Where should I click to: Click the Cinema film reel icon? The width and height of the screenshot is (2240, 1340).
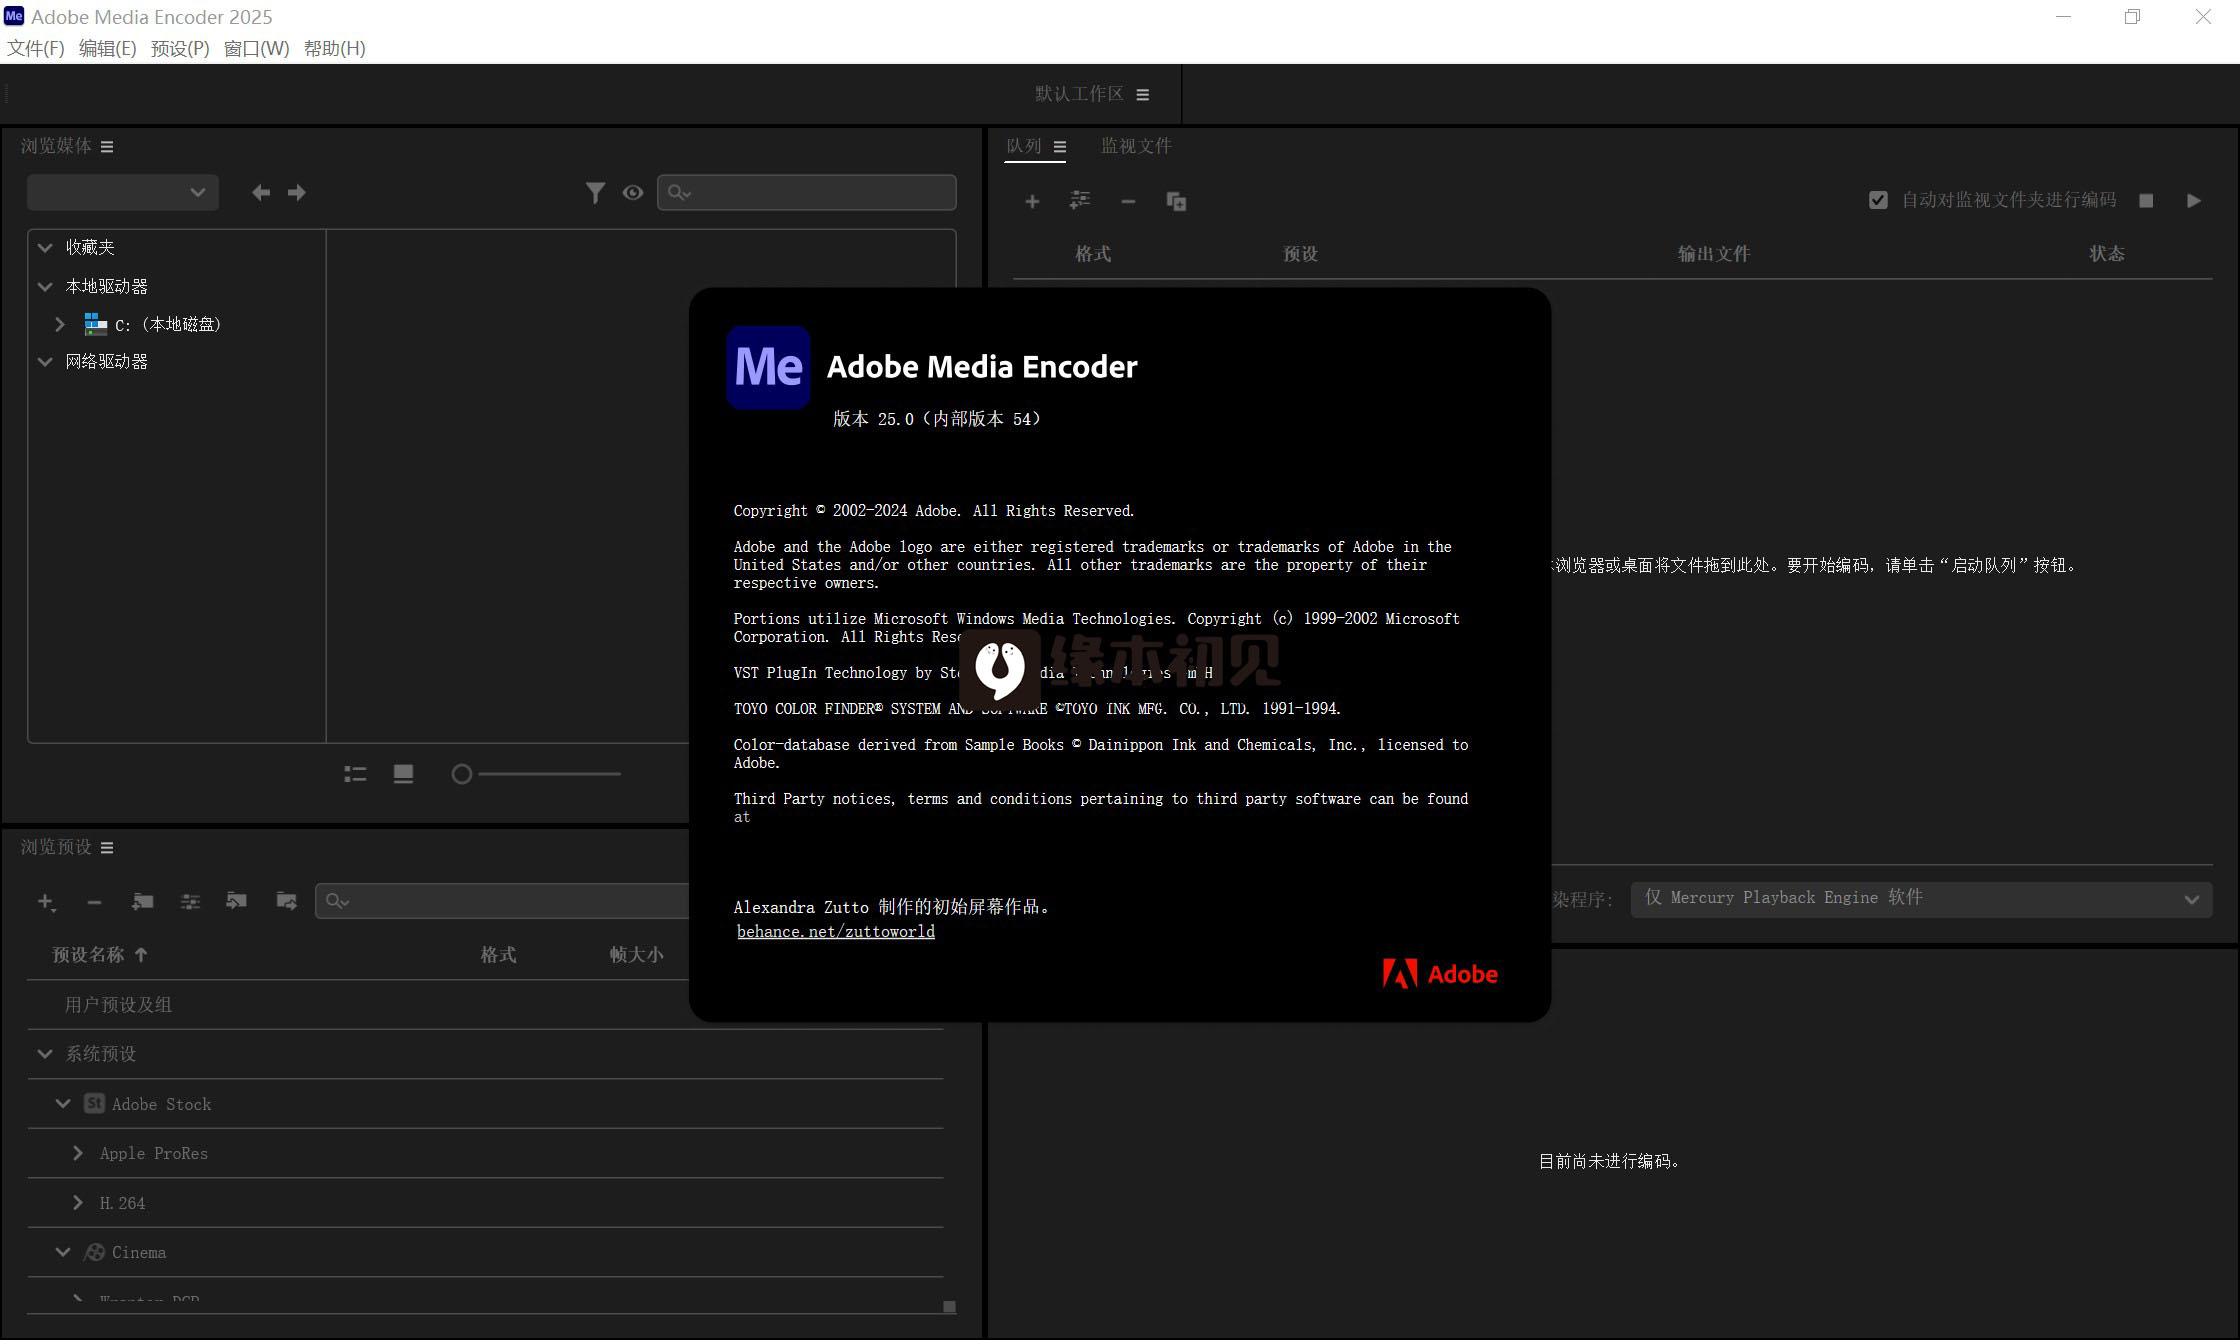pyautogui.click(x=95, y=1252)
